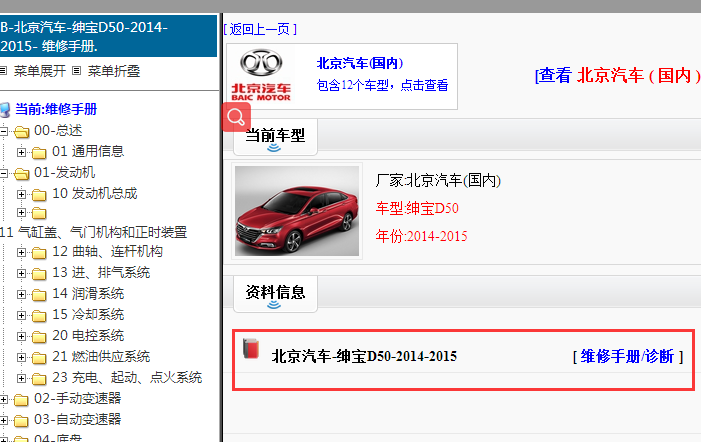Screen dimensions: 701x442
Task: Click the 菜单展开 icon
Action: click(4, 71)
